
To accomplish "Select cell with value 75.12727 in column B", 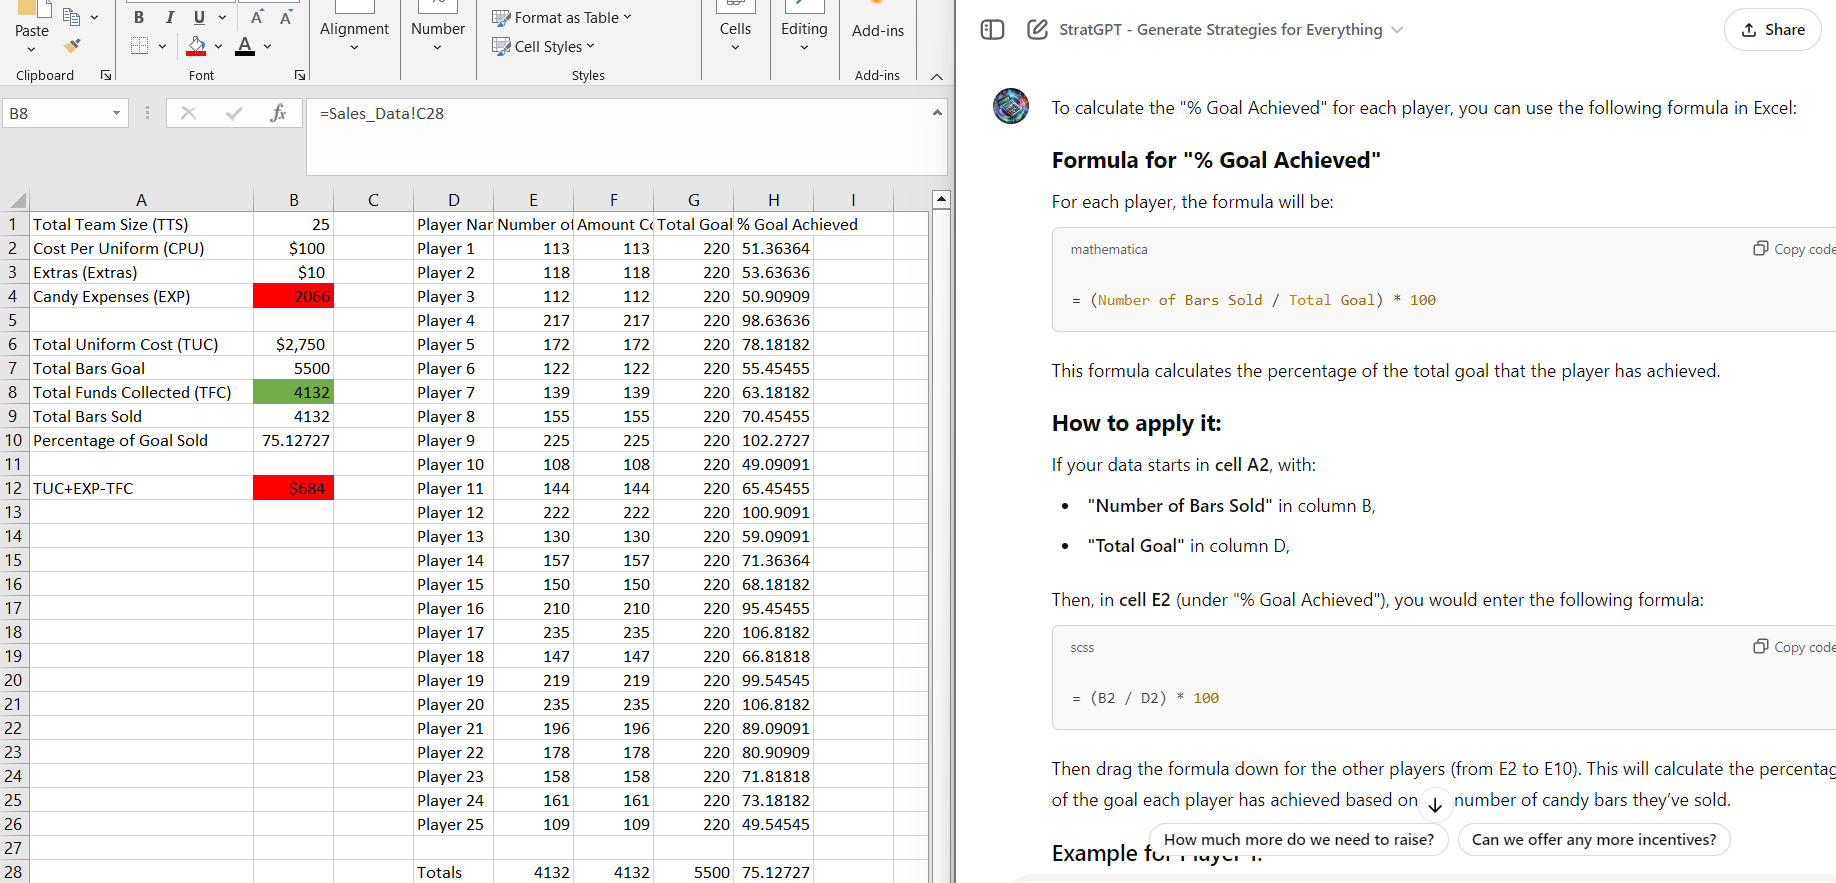I will pyautogui.click(x=293, y=440).
